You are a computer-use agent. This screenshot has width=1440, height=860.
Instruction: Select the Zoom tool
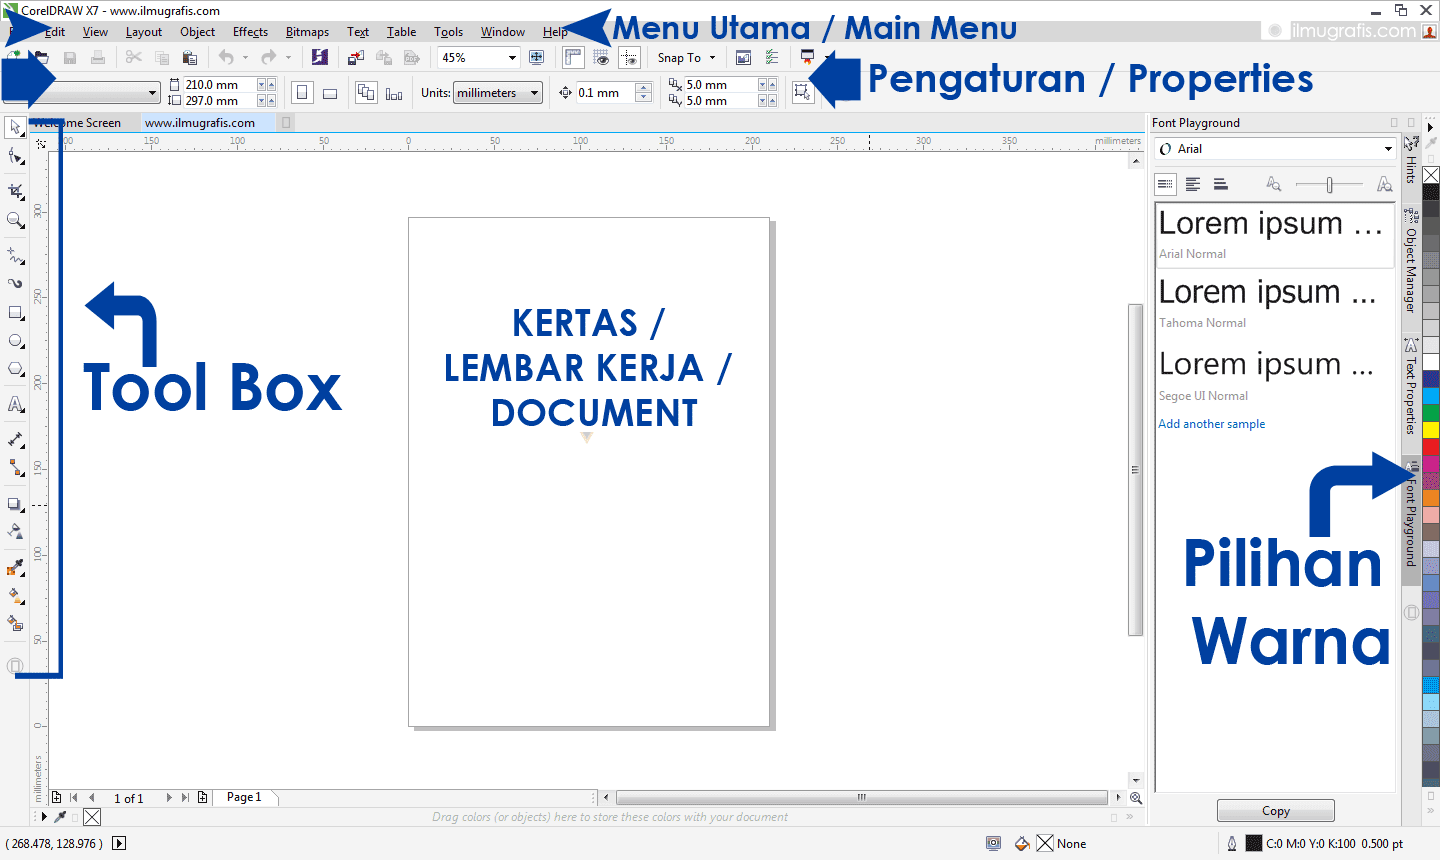15,218
